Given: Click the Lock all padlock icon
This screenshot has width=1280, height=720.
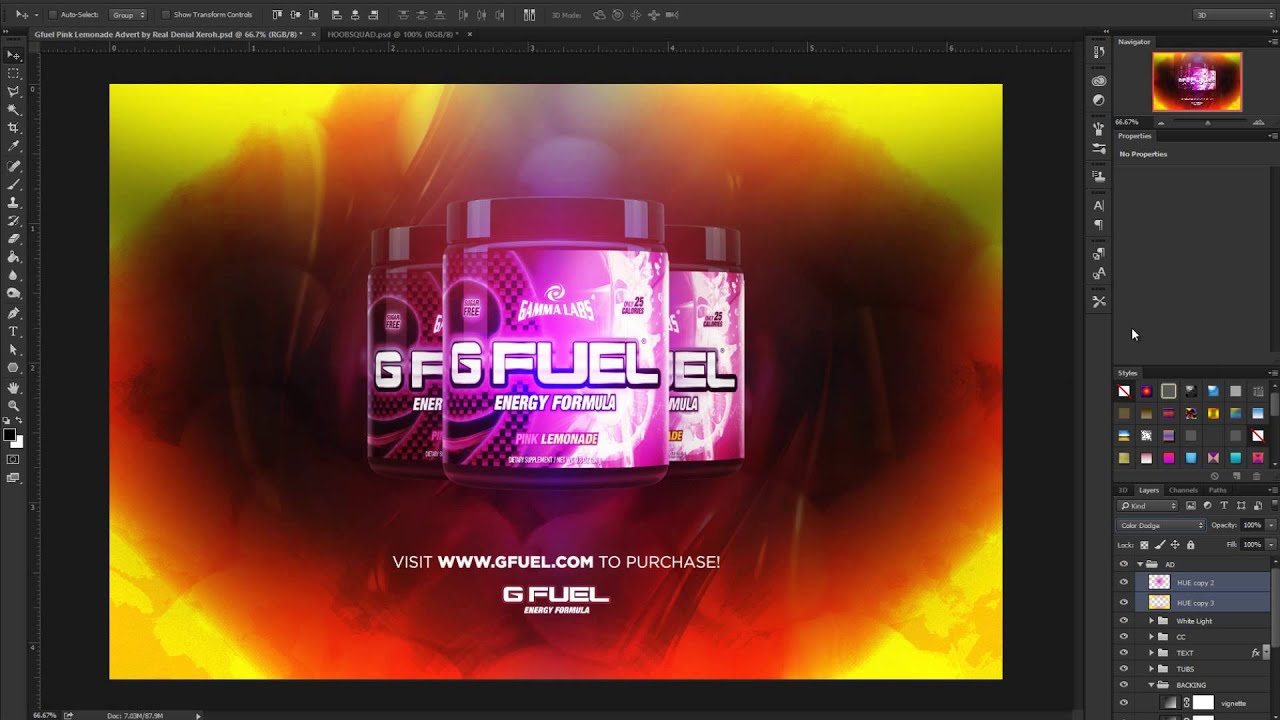Looking at the screenshot, I should tap(1190, 545).
